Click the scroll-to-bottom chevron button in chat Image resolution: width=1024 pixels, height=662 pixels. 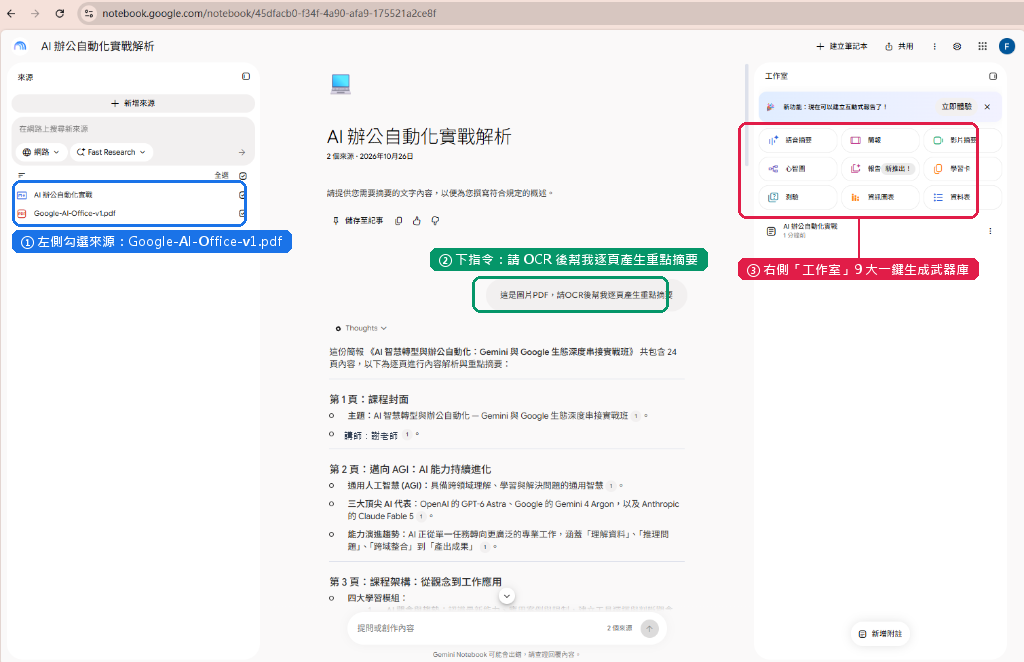pos(506,595)
